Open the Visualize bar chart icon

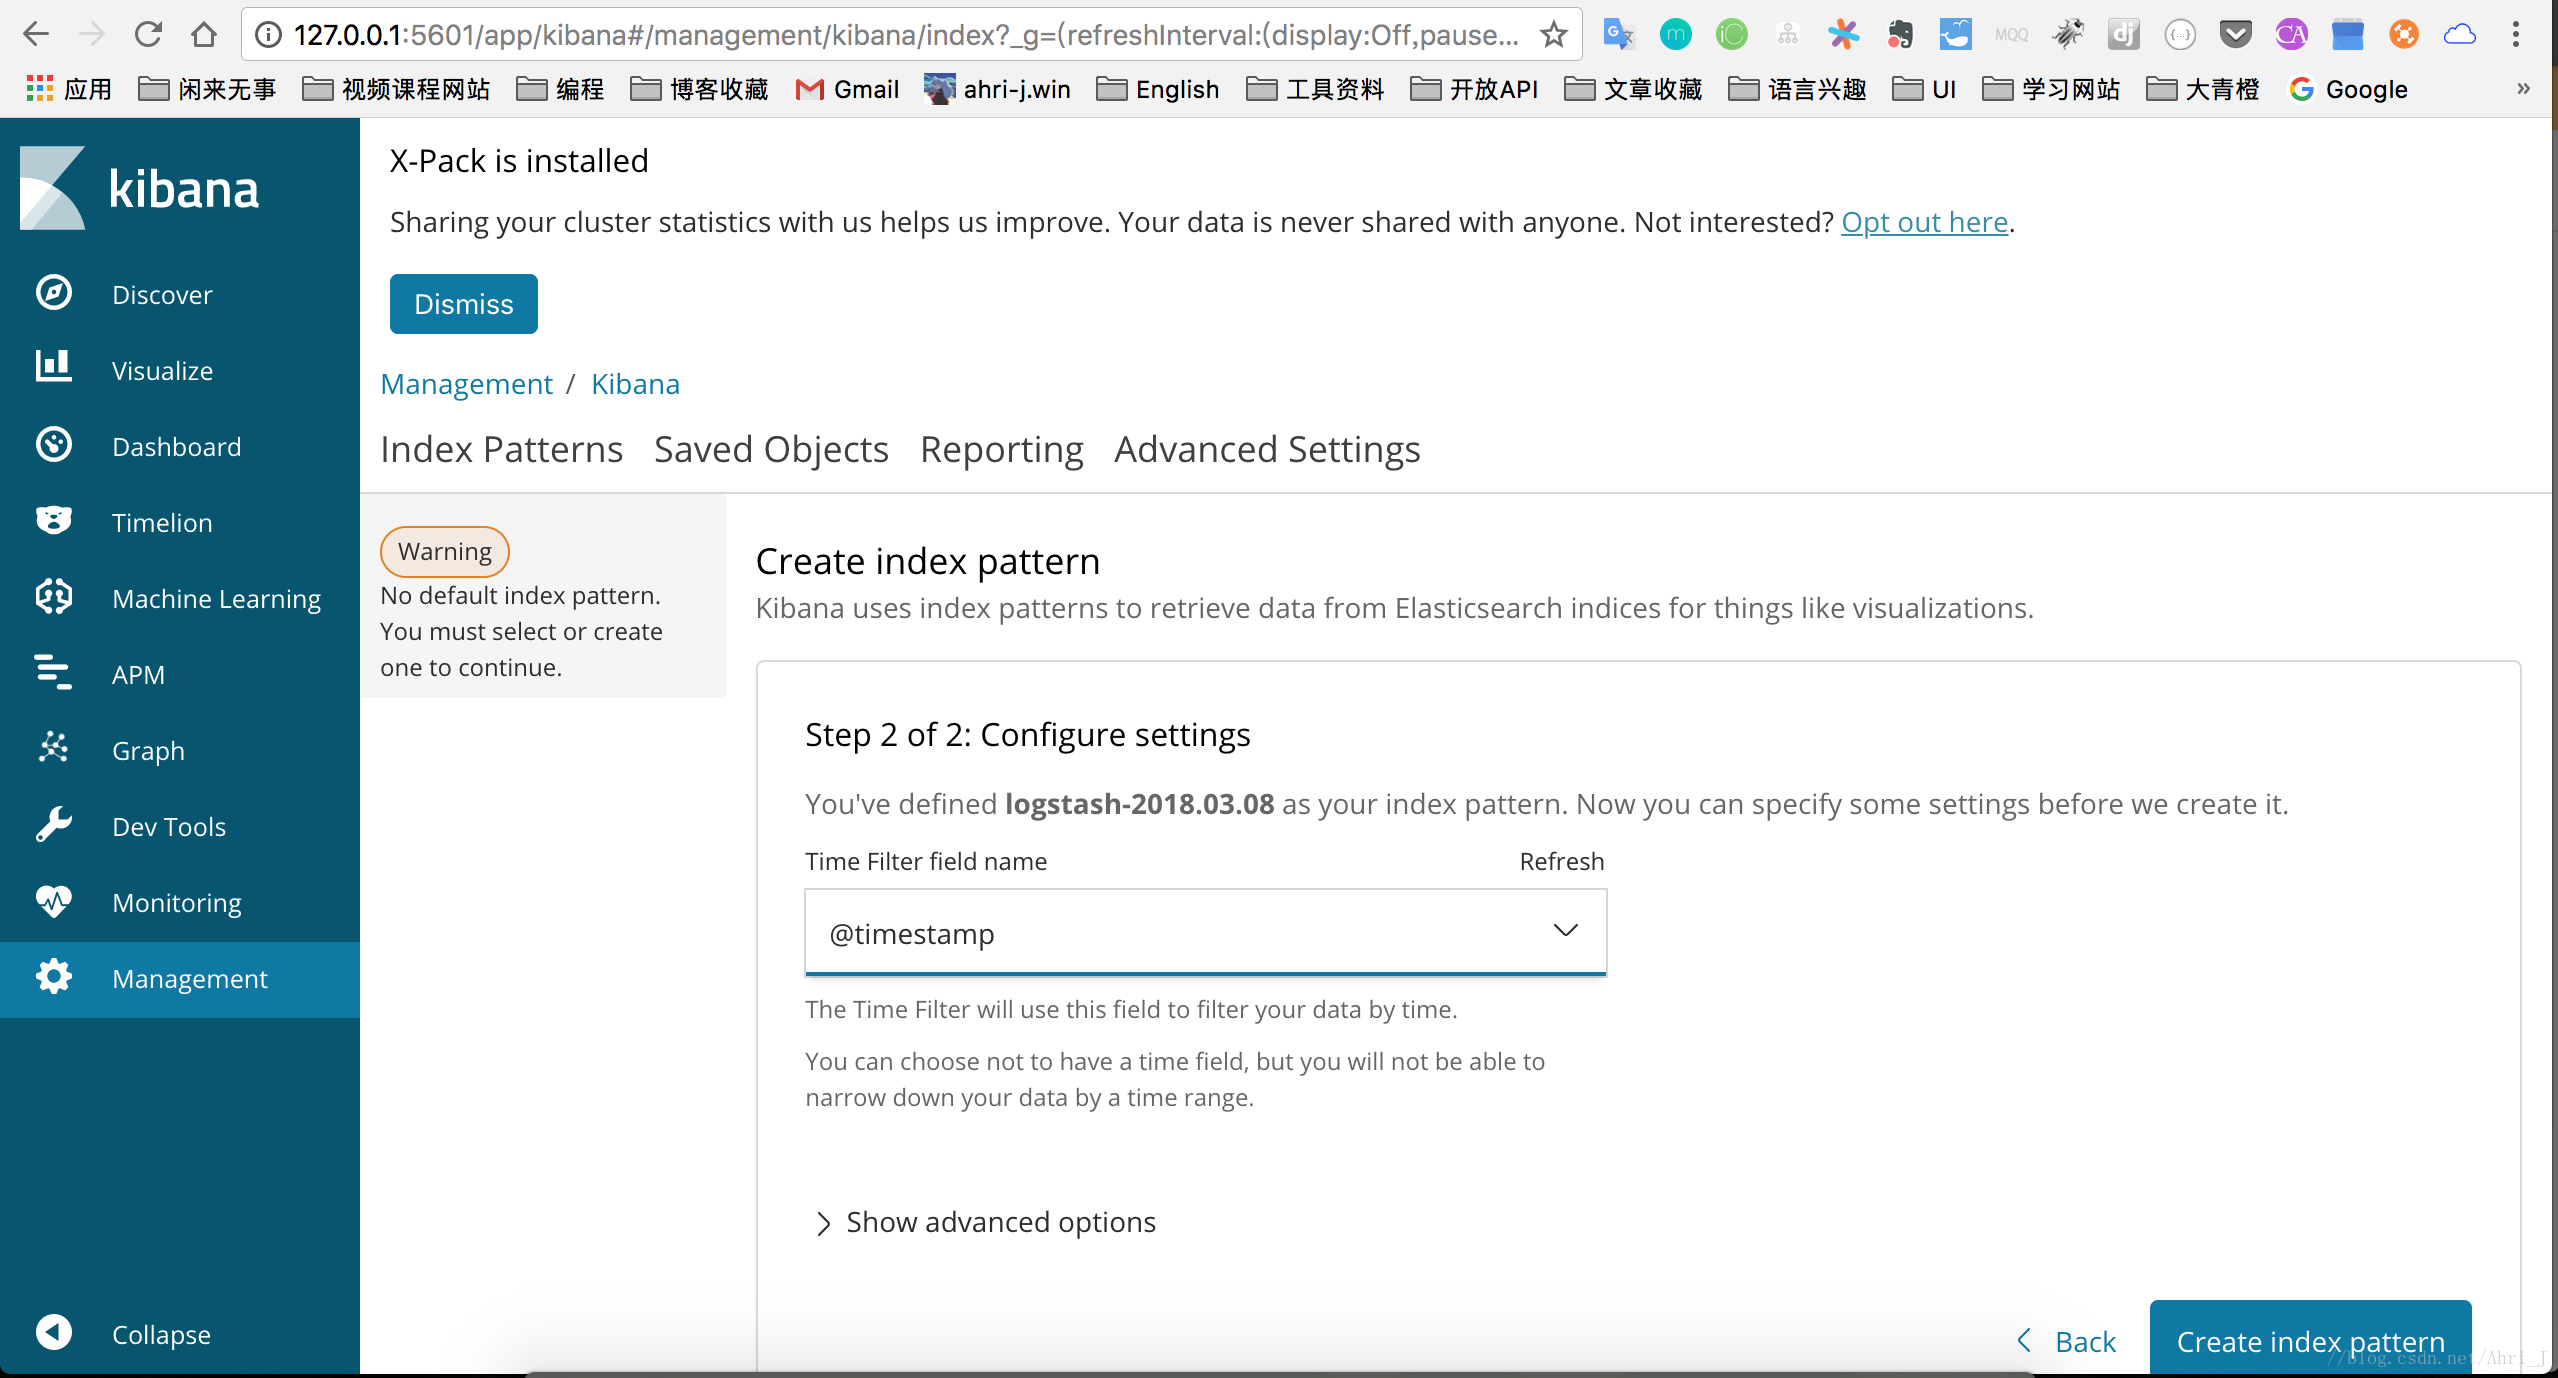(54, 368)
